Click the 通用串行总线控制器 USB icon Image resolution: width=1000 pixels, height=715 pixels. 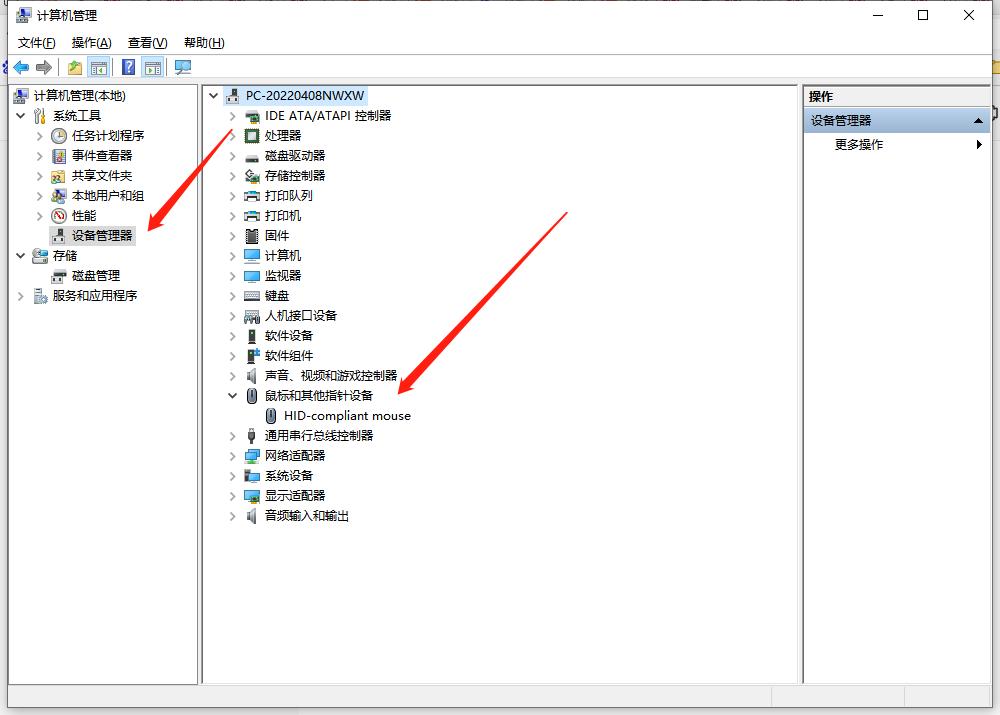pos(252,436)
